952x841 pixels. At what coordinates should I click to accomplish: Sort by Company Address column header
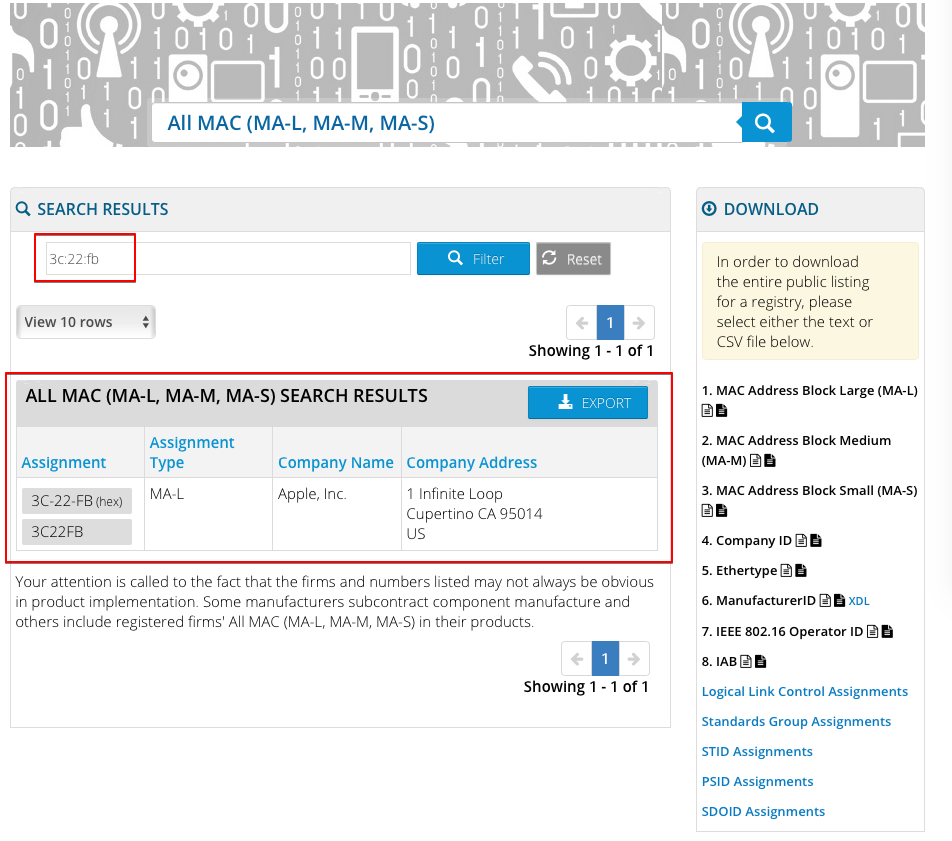pos(472,463)
